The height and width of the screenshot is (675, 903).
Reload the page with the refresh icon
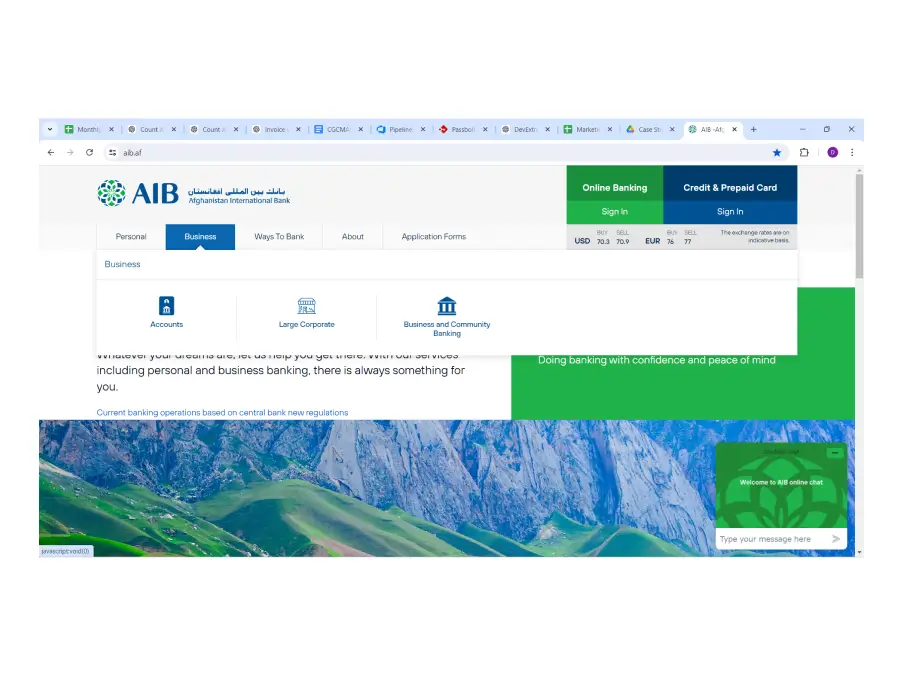[x=88, y=152]
